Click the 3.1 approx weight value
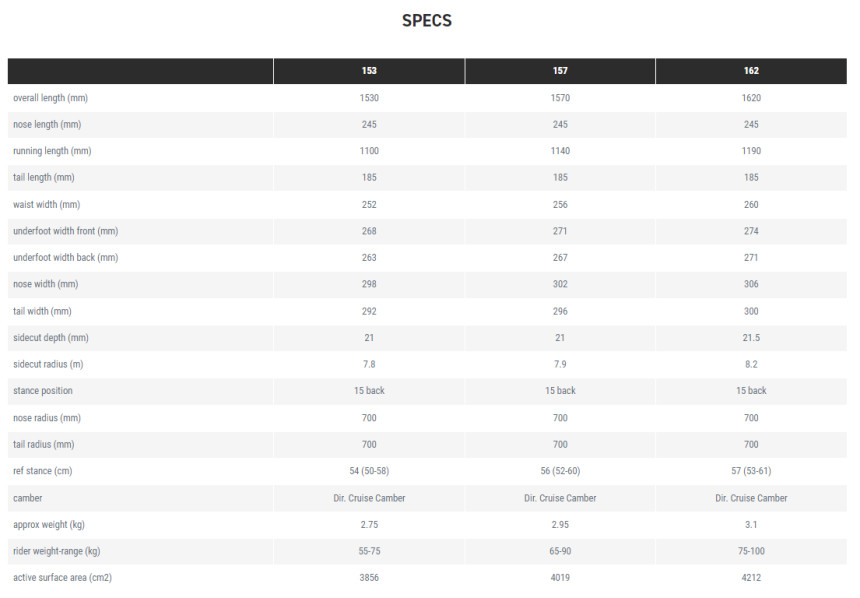The image size is (860, 598). (x=751, y=525)
